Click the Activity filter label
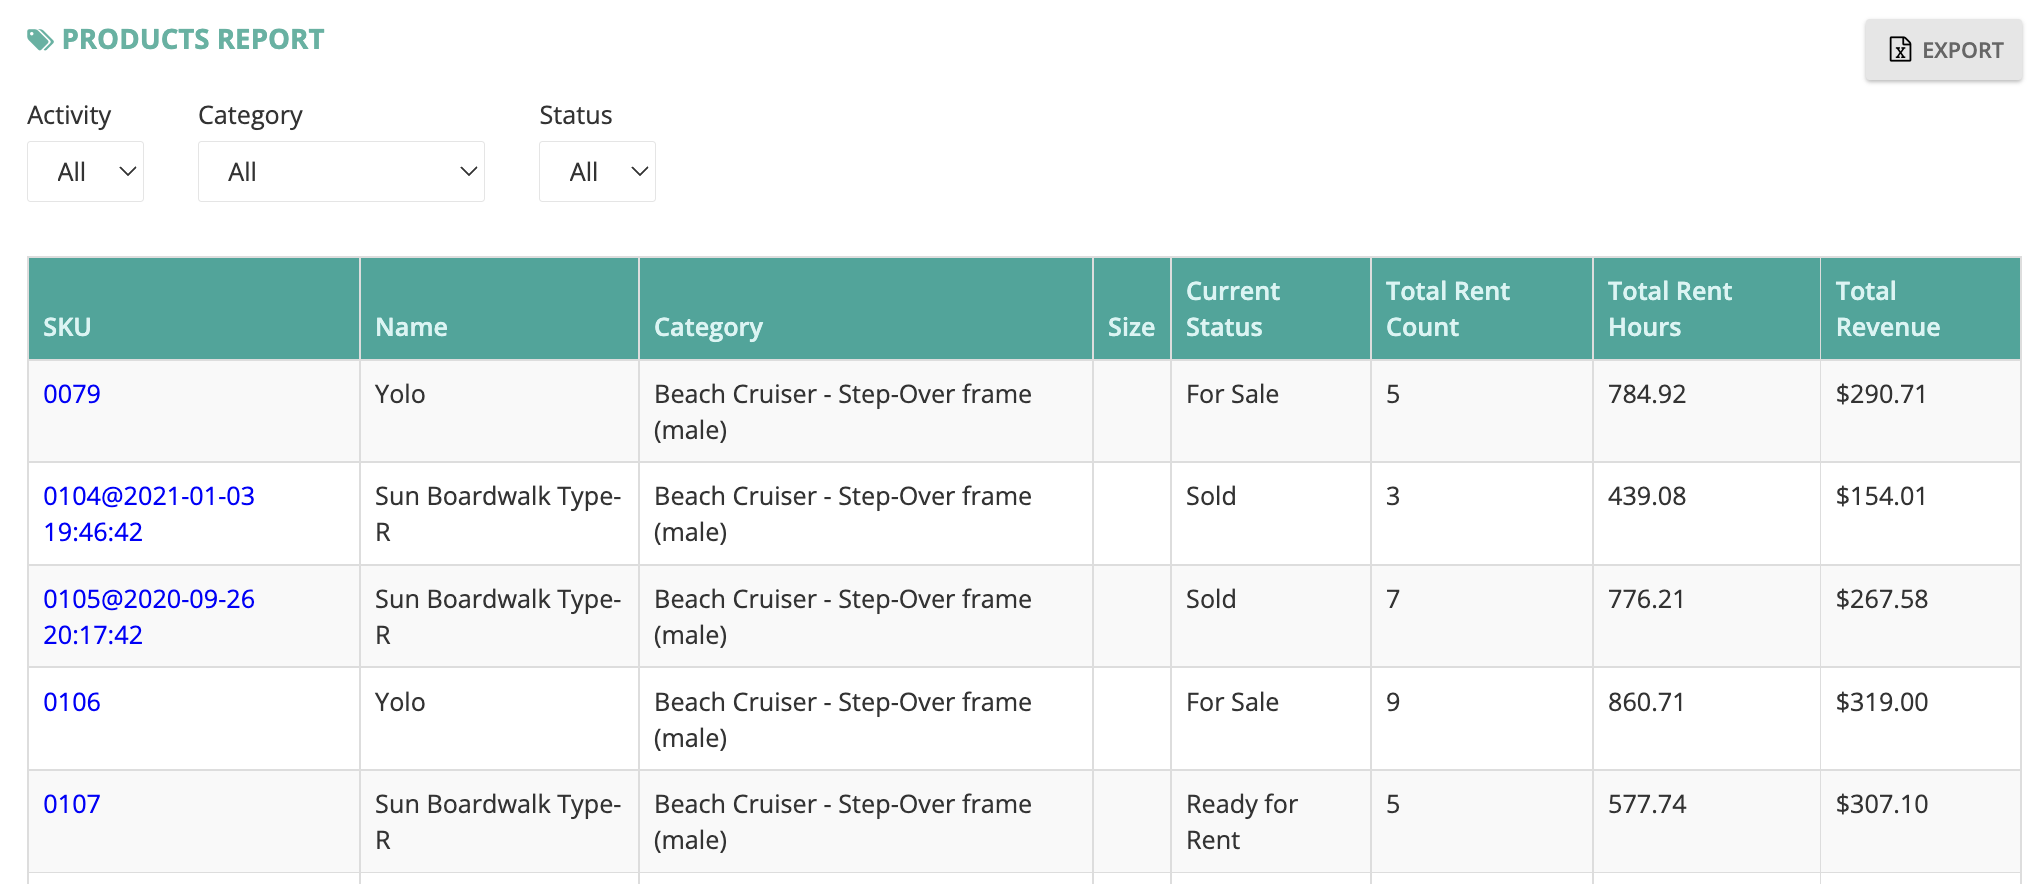 pyautogui.click(x=69, y=115)
